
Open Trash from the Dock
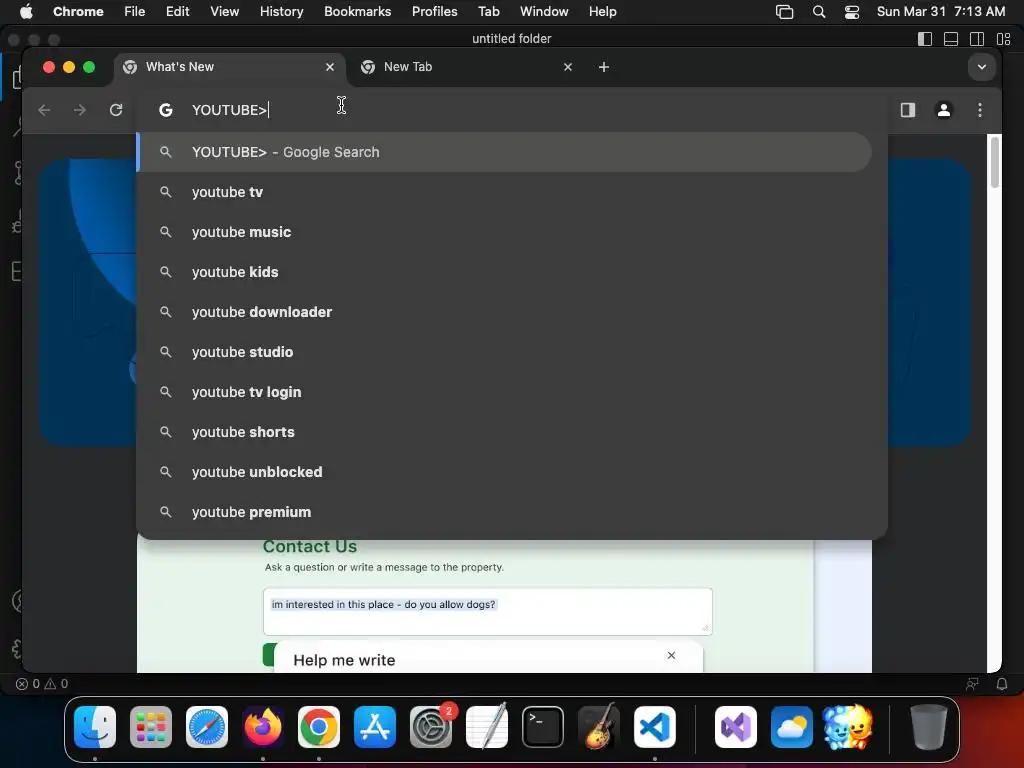point(928,727)
